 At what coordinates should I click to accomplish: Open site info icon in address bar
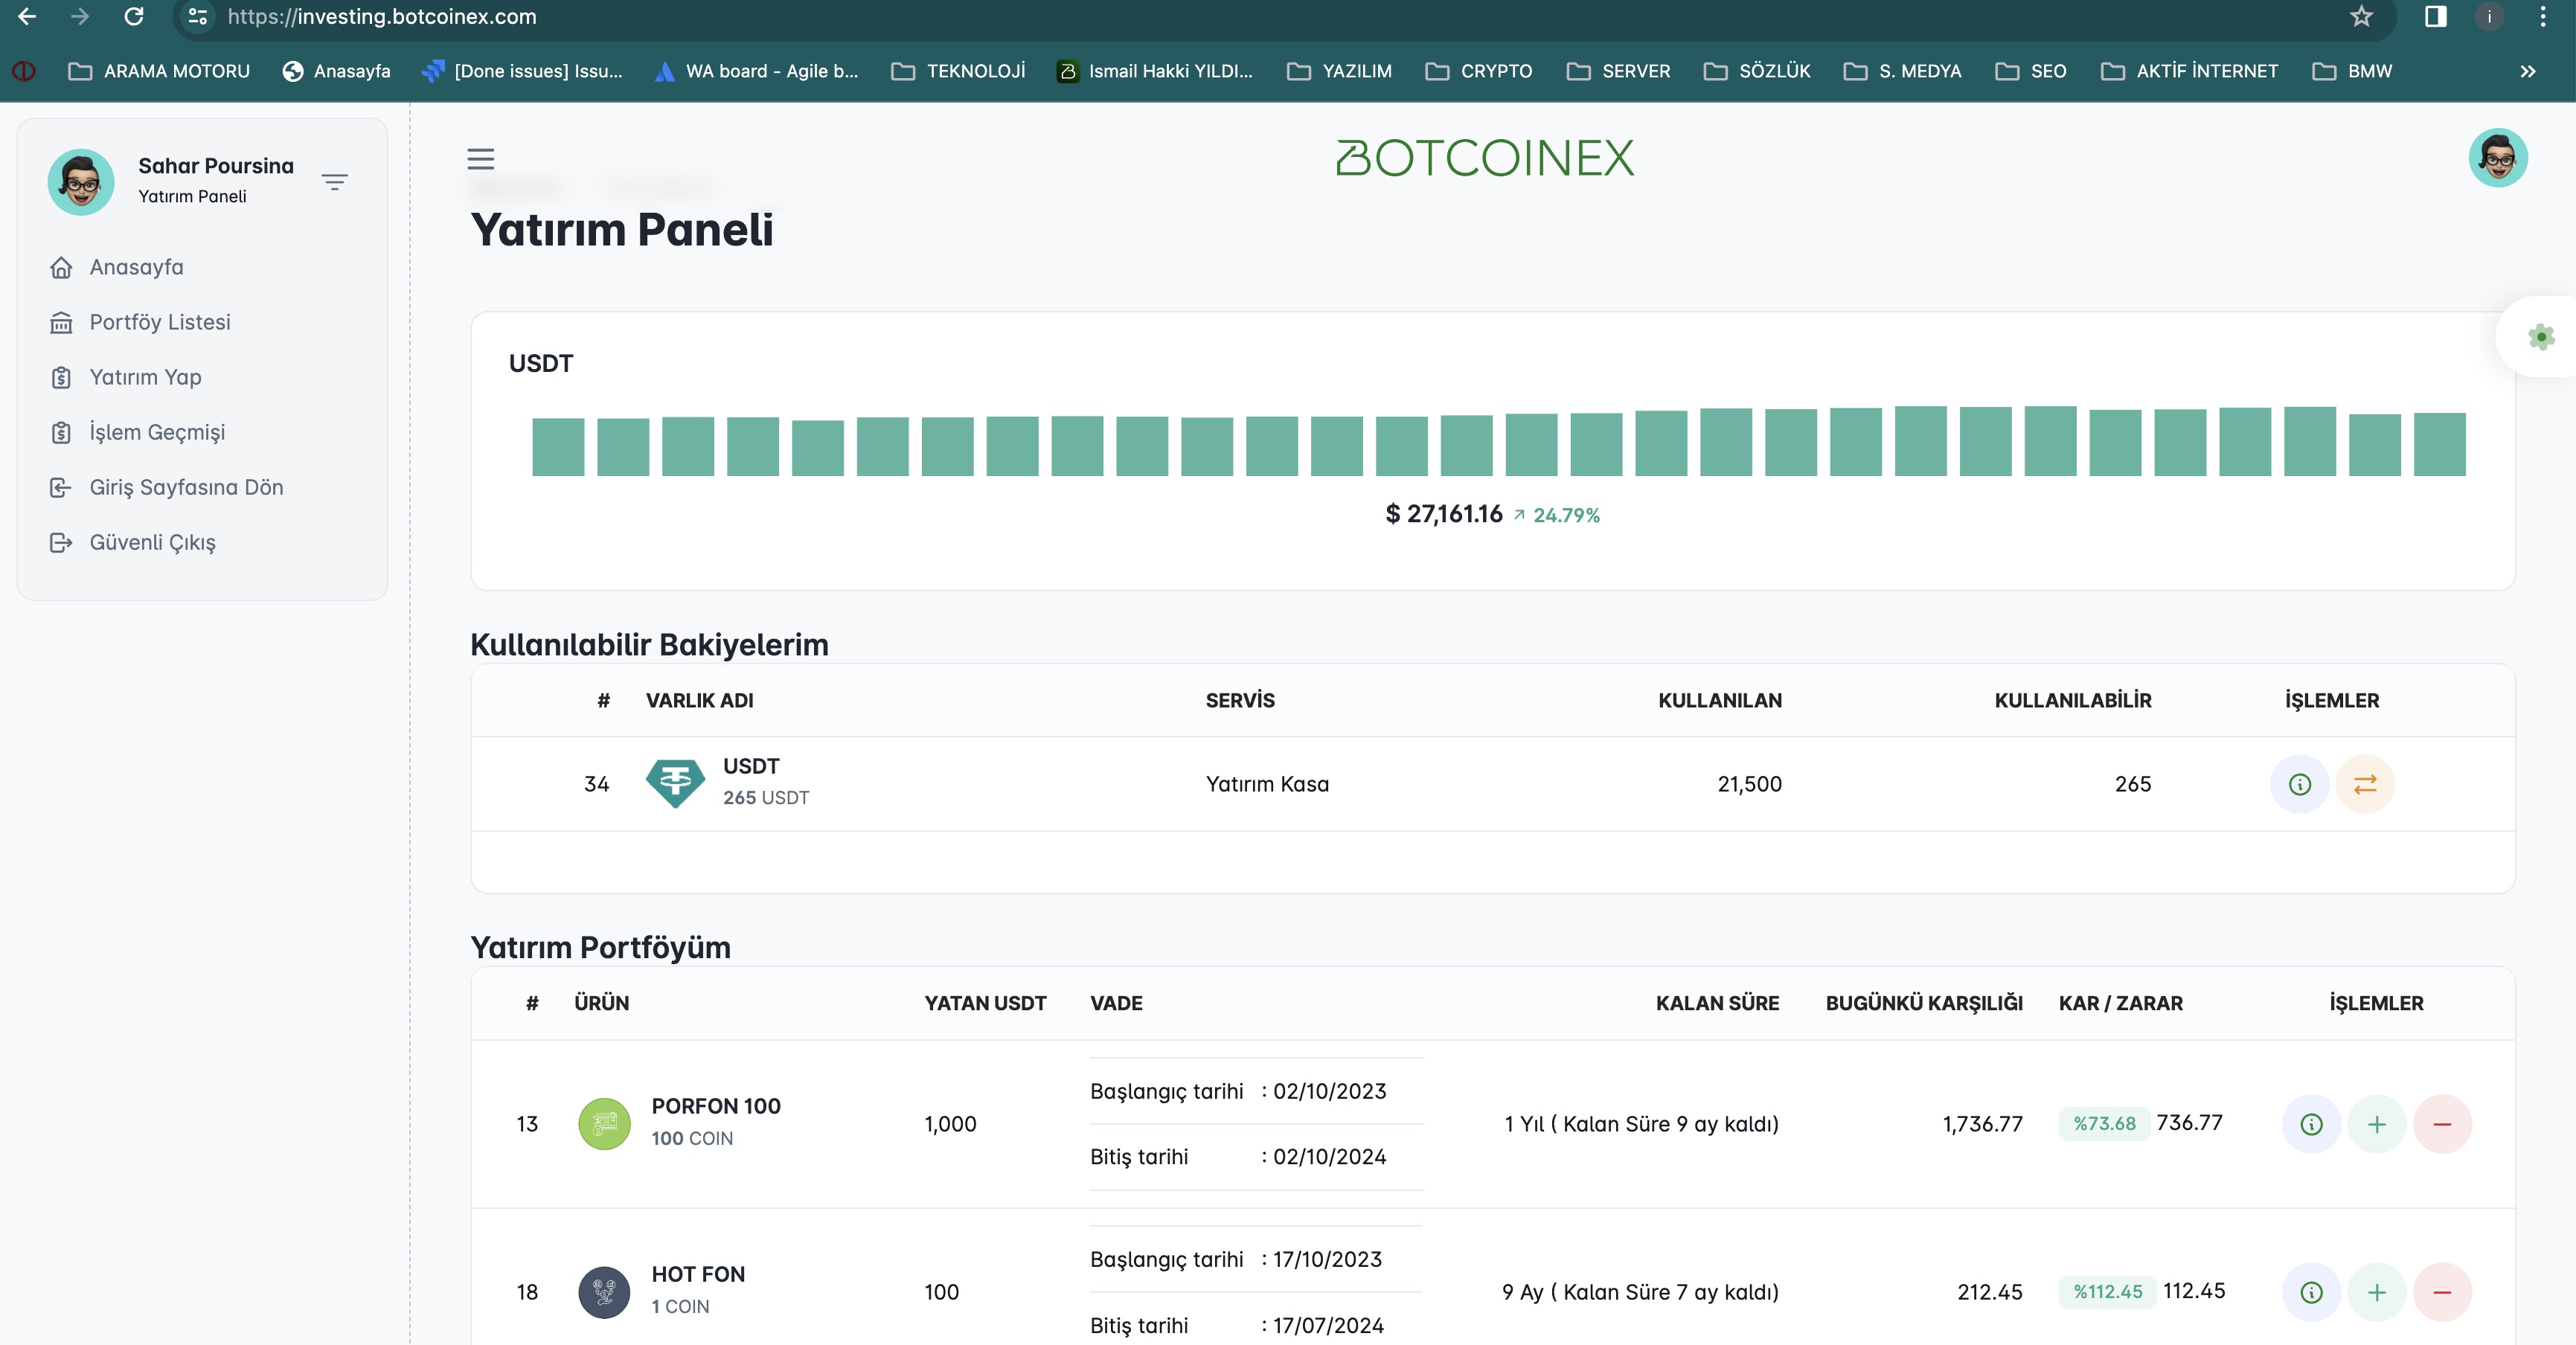point(198,16)
